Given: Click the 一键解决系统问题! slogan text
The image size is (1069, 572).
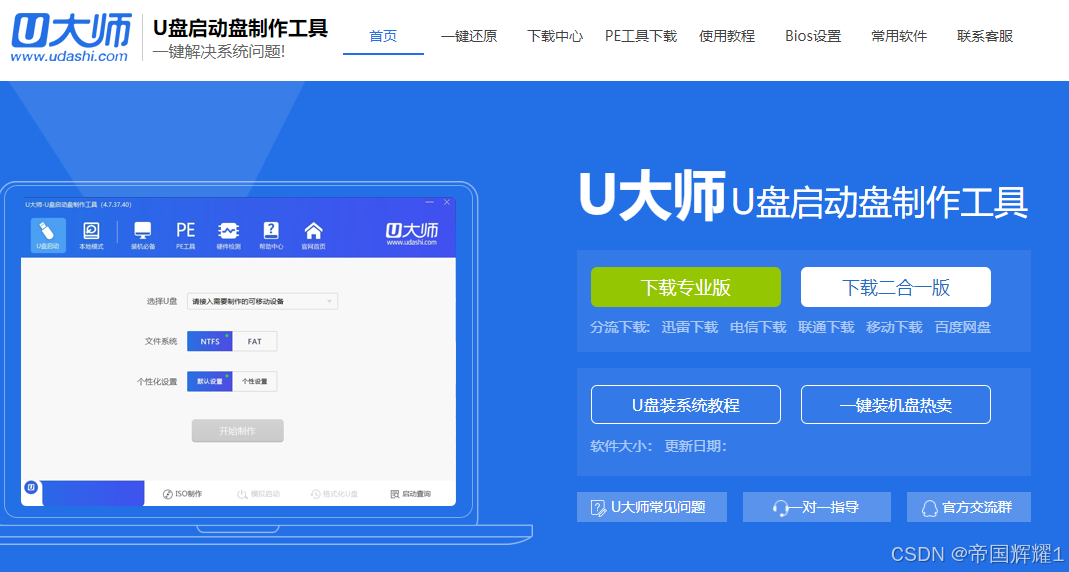Looking at the screenshot, I should (x=218, y=52).
